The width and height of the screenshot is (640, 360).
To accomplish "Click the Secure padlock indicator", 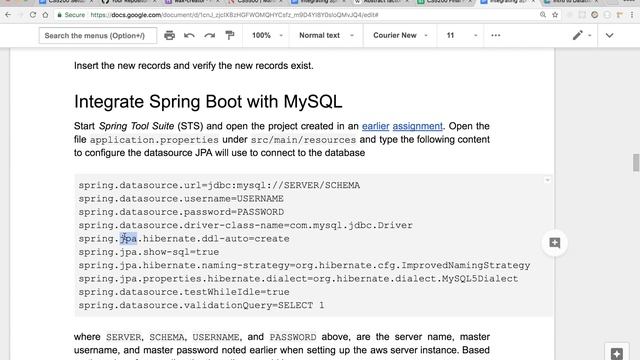I will (71, 15).
